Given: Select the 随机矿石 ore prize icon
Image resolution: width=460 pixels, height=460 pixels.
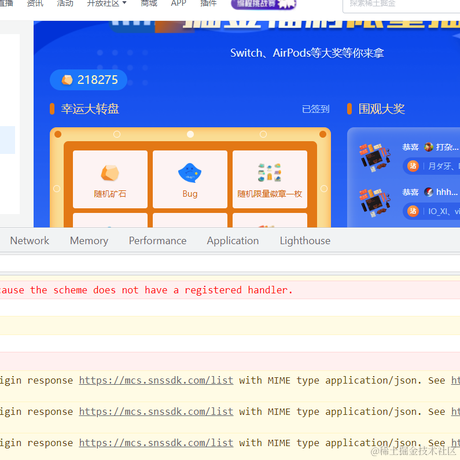Looking at the screenshot, I should (110, 173).
